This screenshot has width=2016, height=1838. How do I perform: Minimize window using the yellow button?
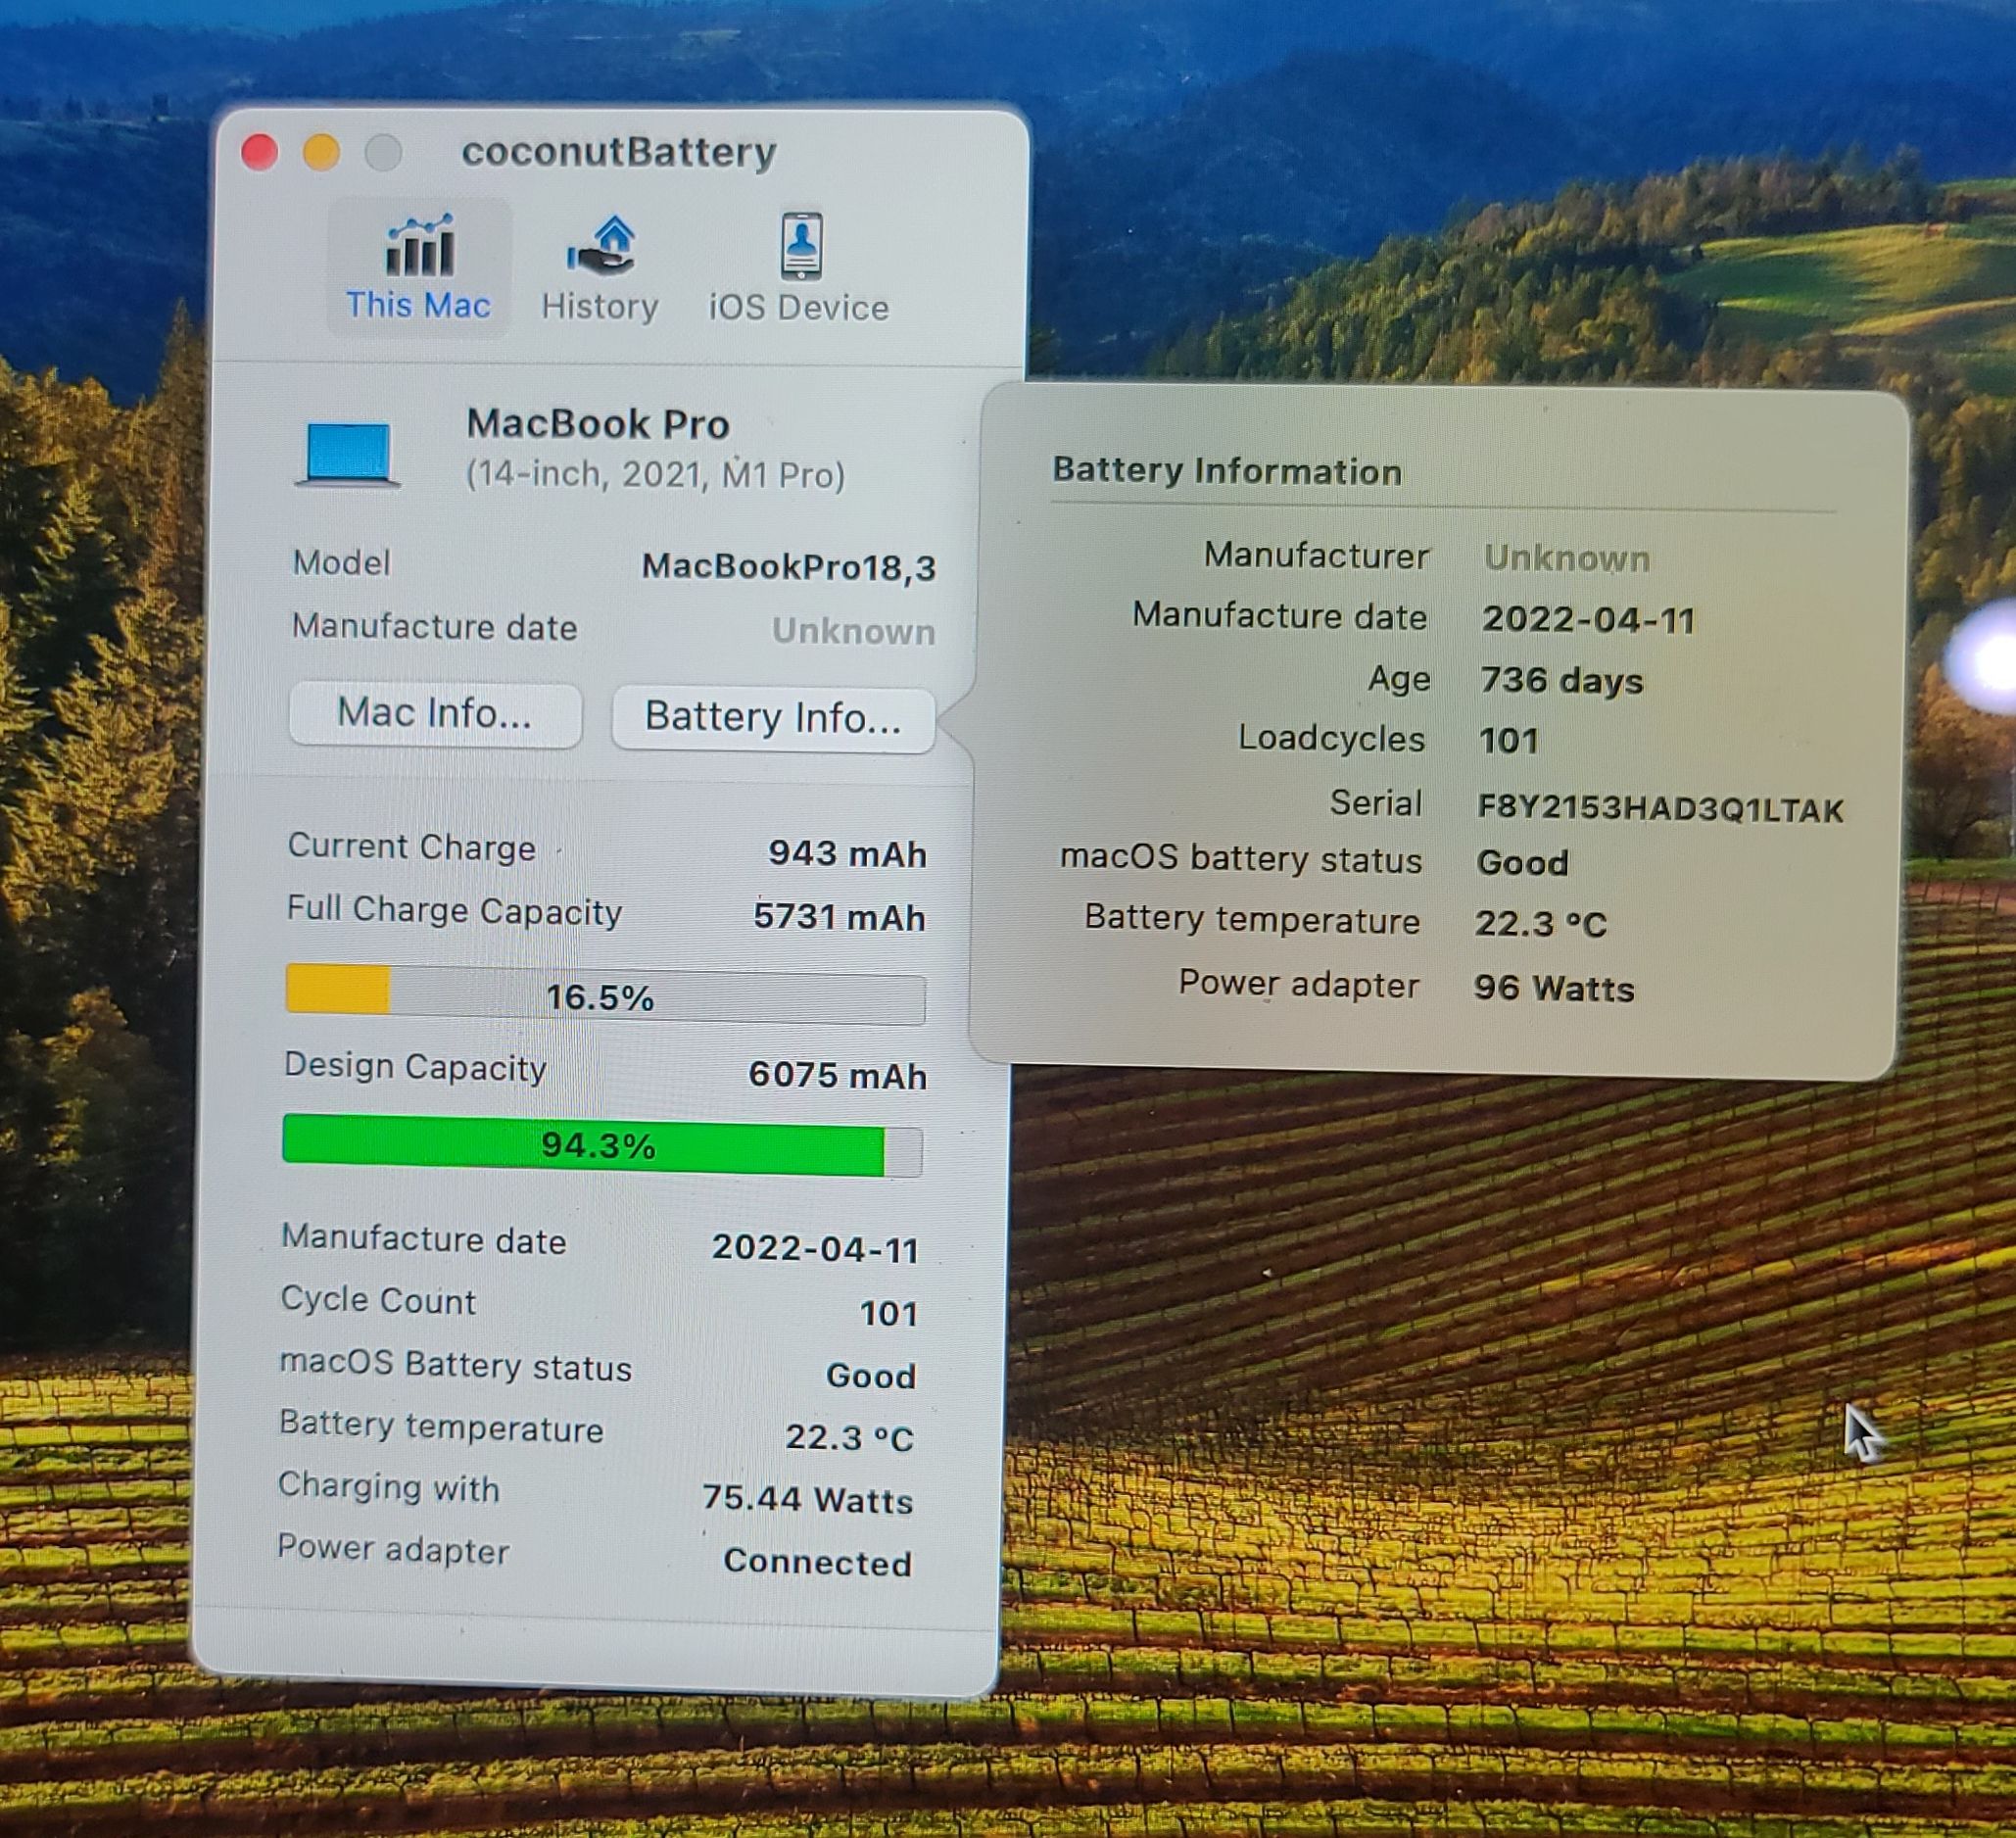321,153
